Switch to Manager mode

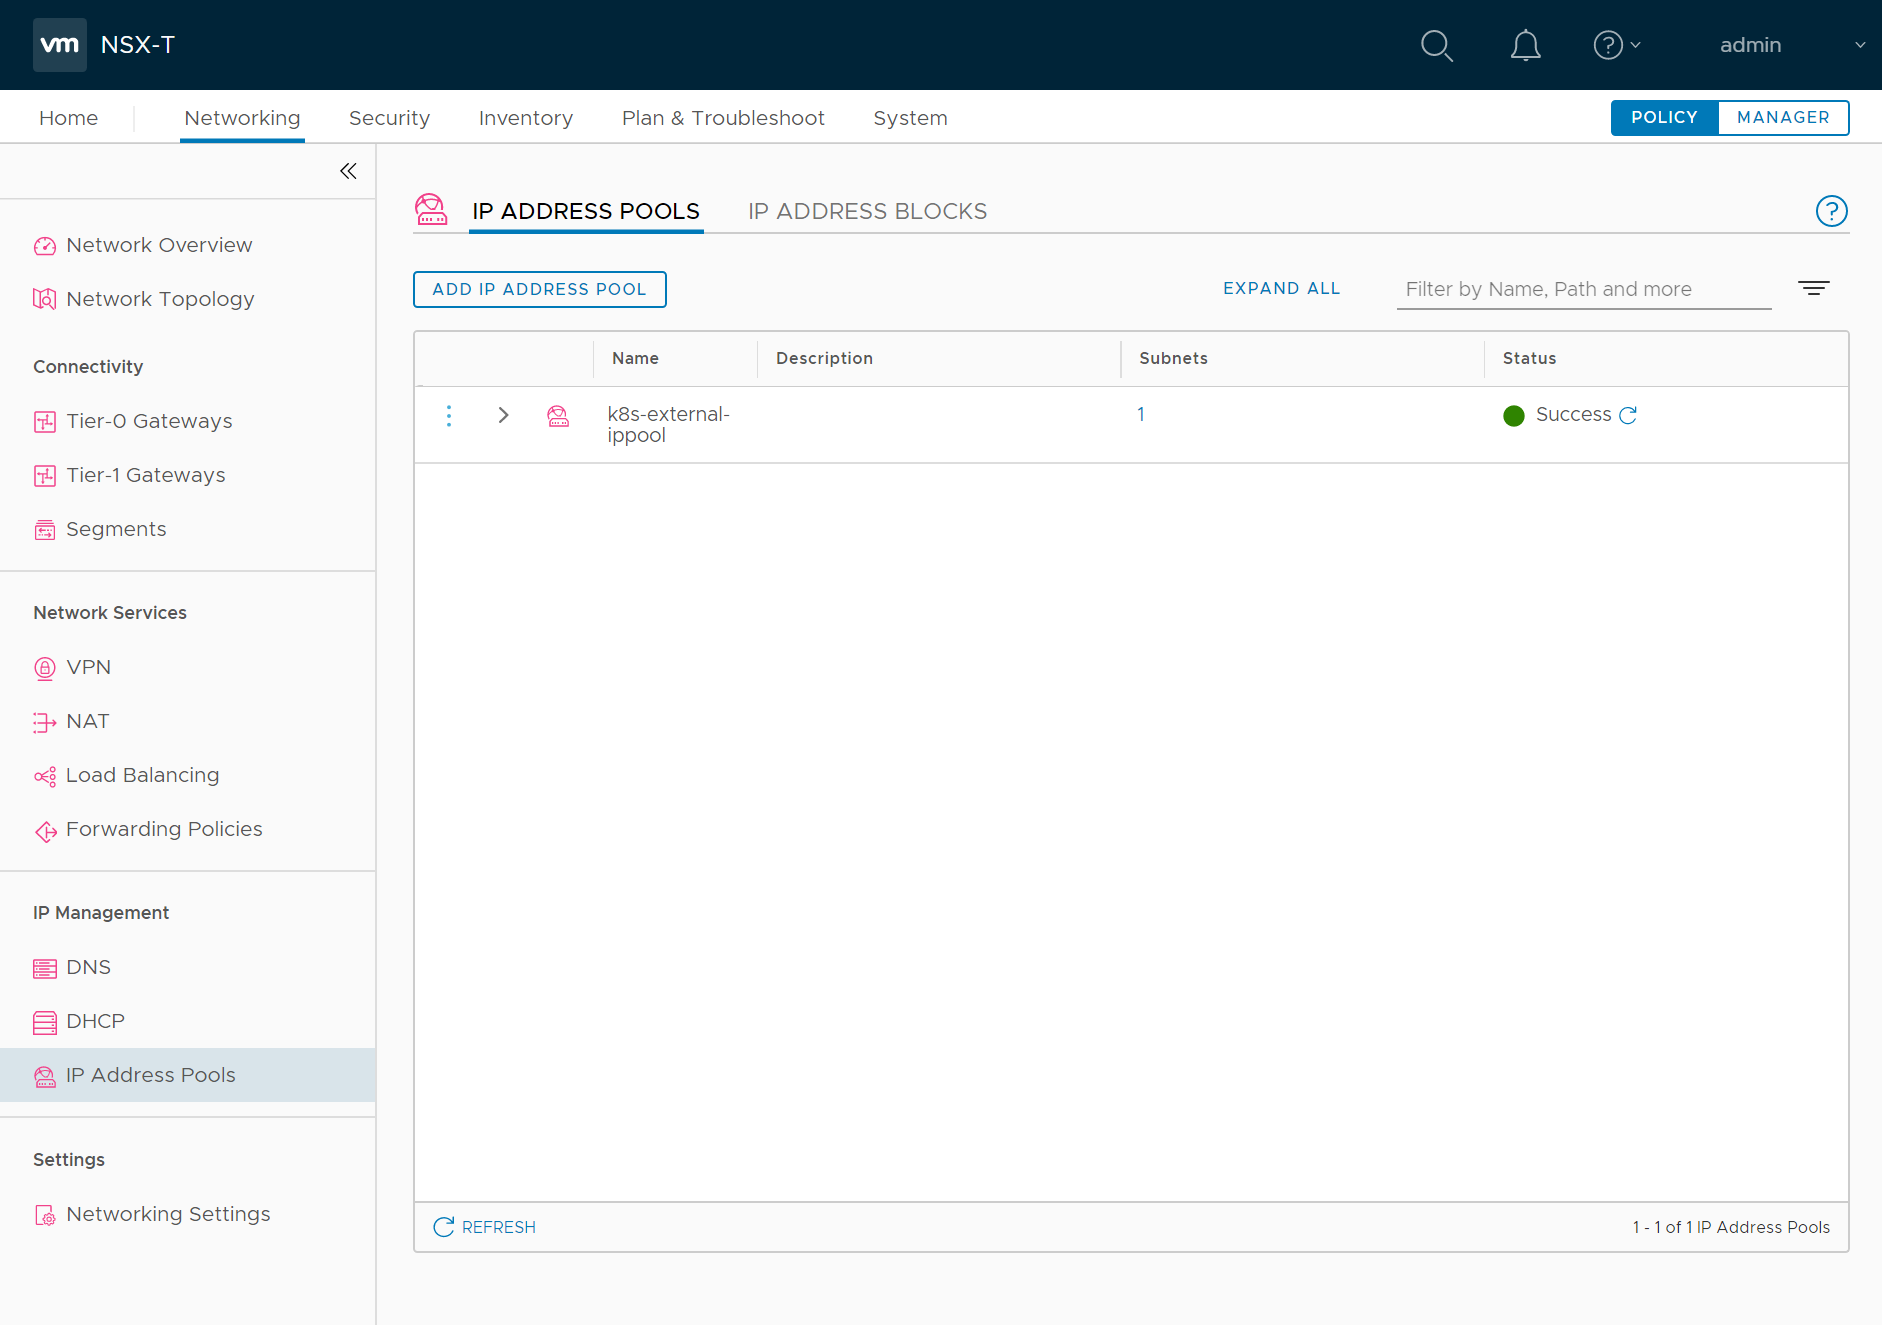(x=1783, y=117)
